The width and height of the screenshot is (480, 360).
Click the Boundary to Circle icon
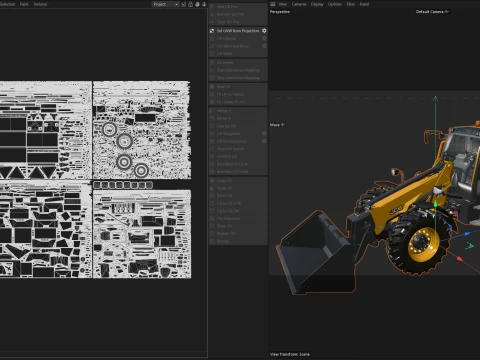(212, 164)
